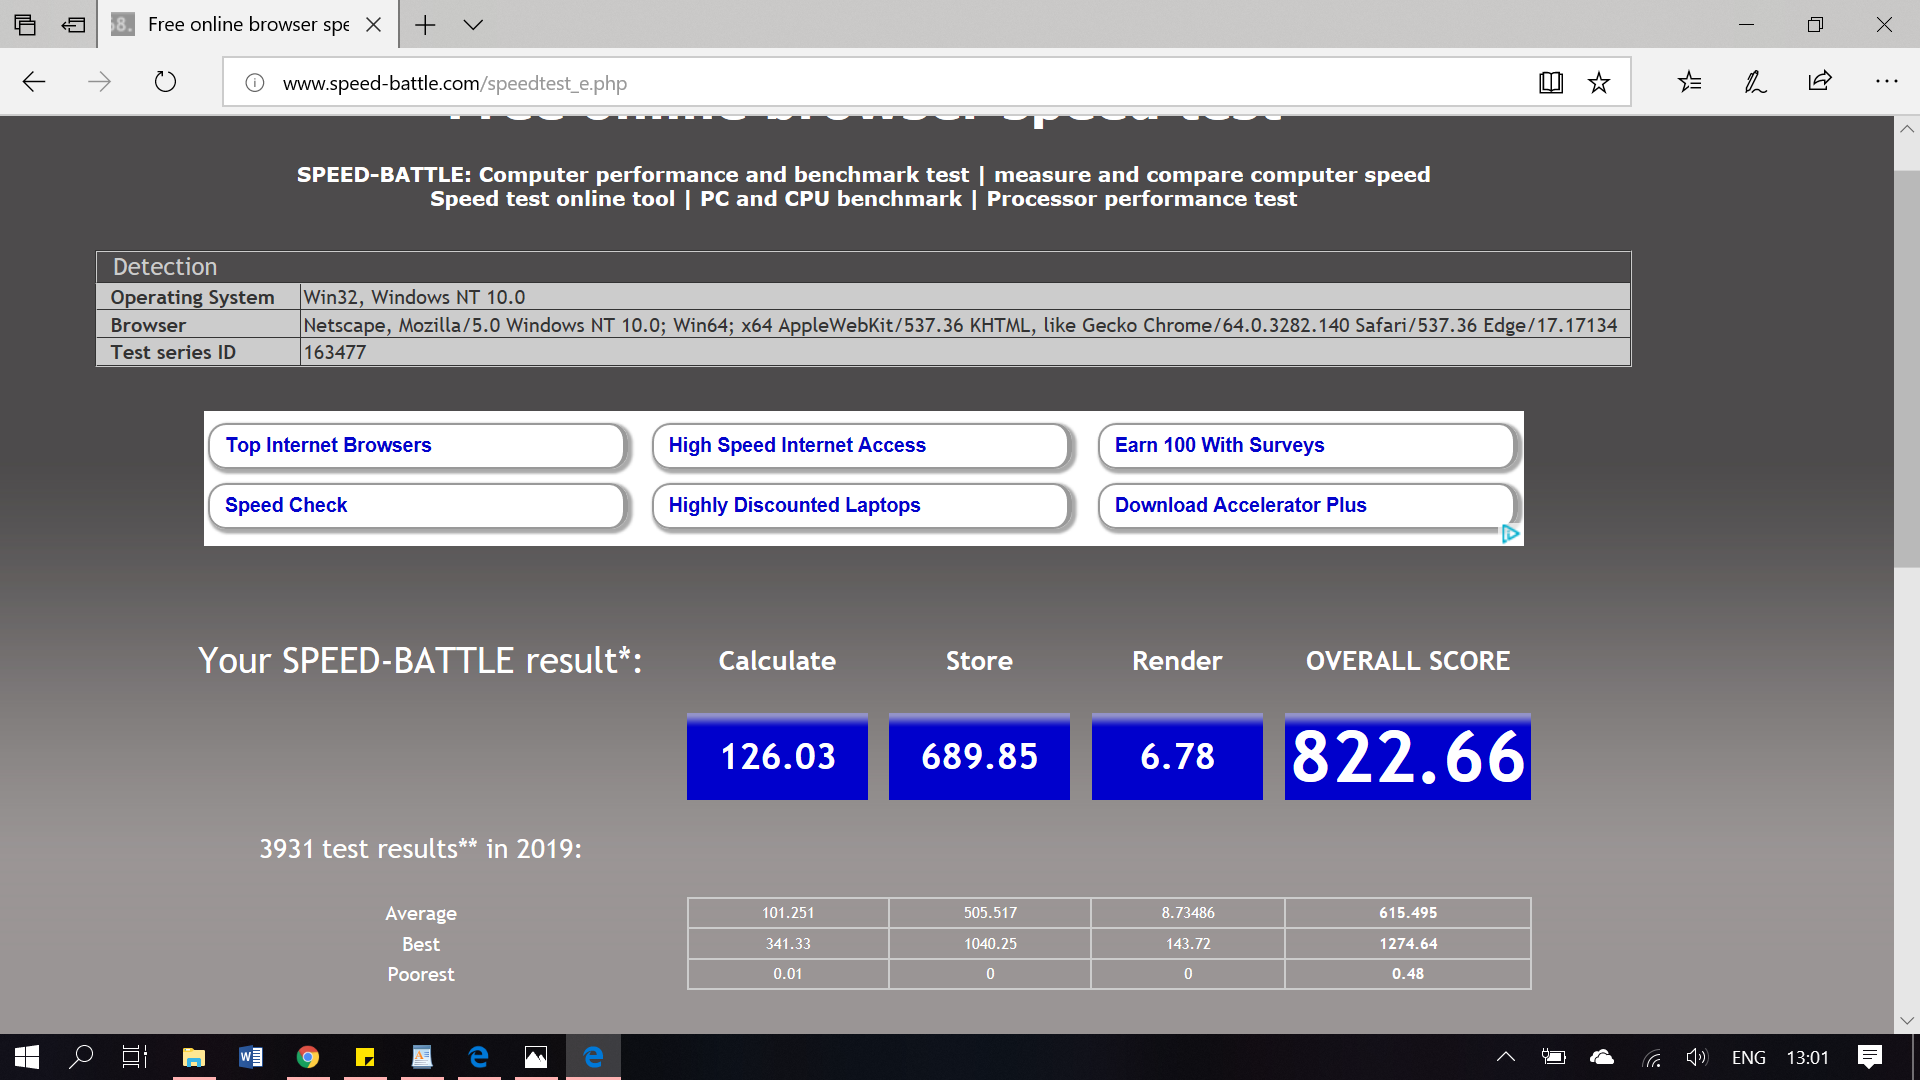Open Settings and more ellipsis menu
Image resolution: width=1920 pixels, height=1080 pixels.
pos(1886,82)
